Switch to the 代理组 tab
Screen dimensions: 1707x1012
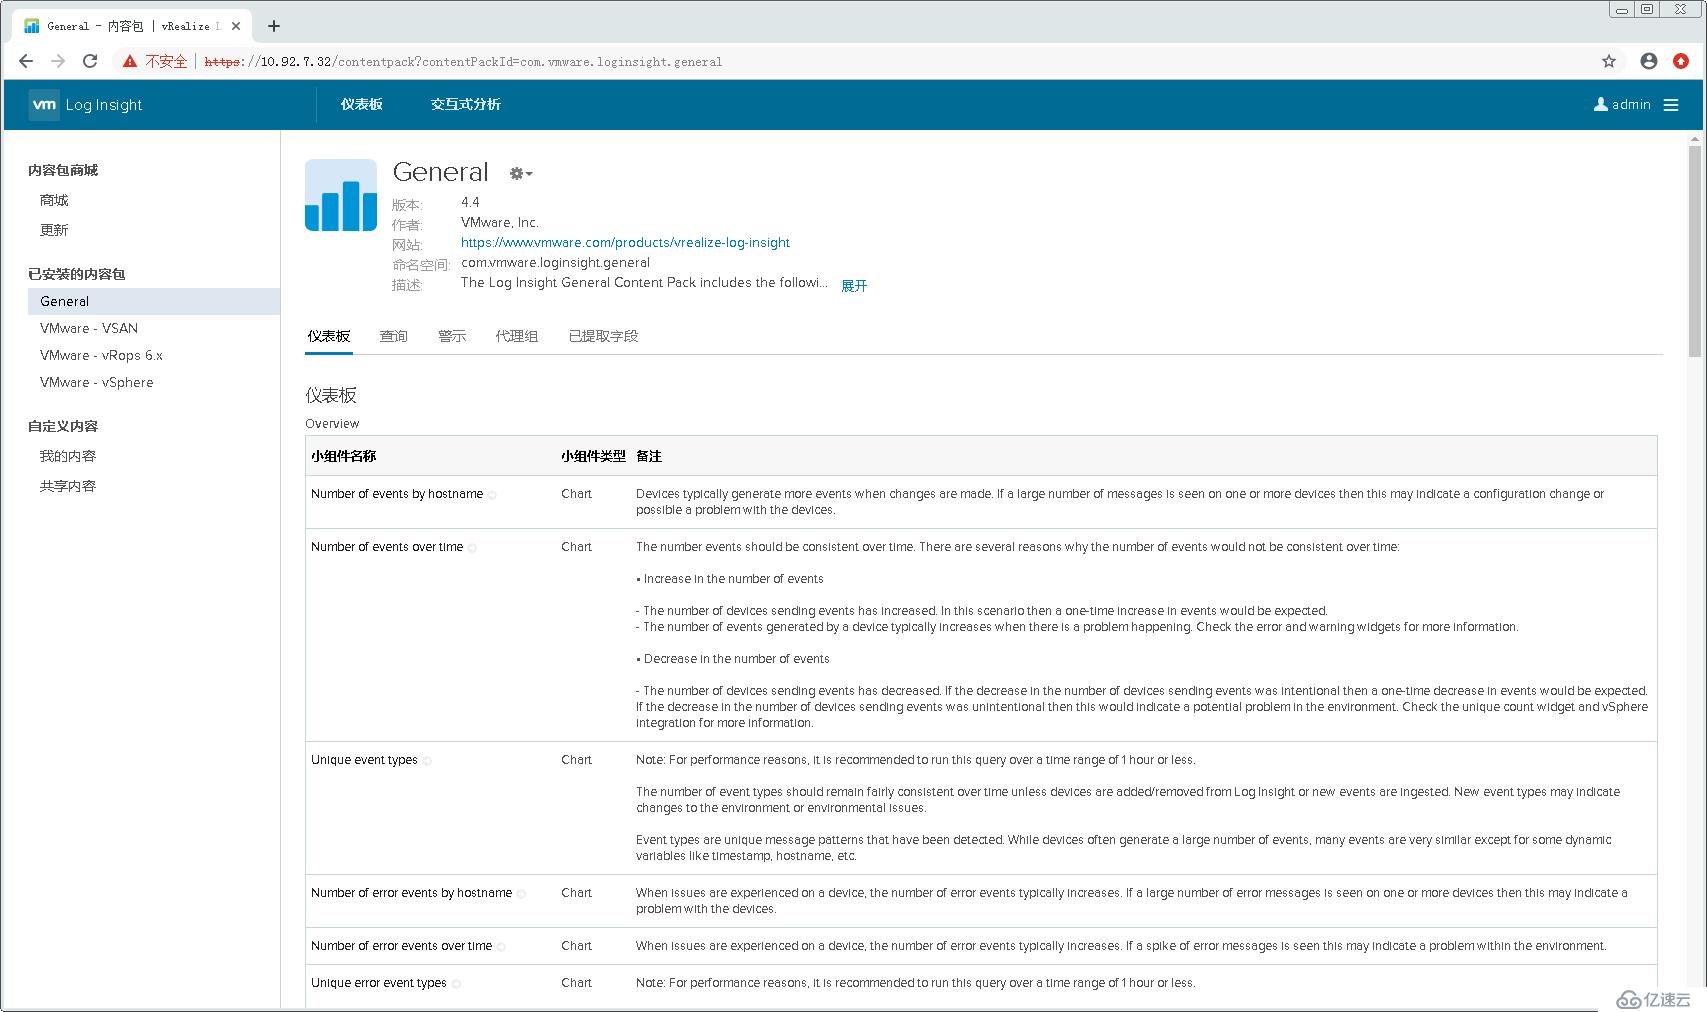517,336
